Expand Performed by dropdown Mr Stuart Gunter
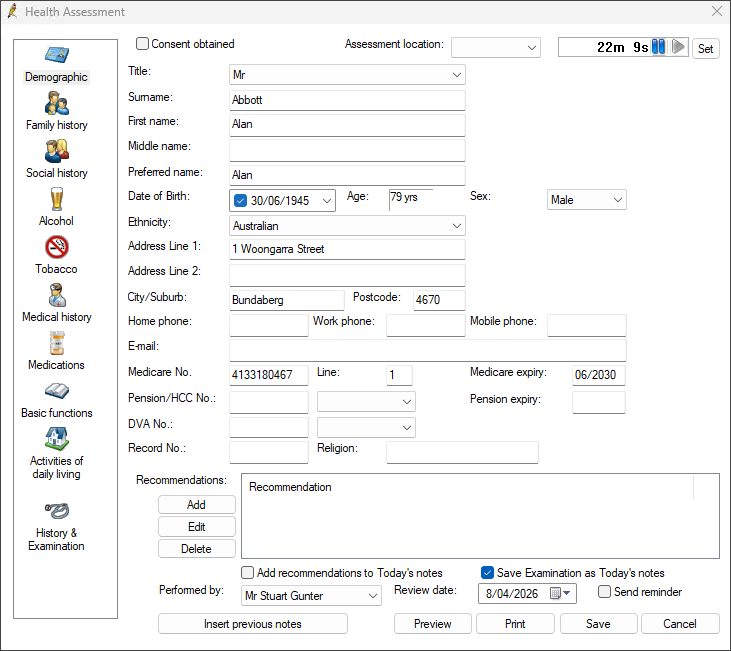The image size is (731, 651). [311, 596]
